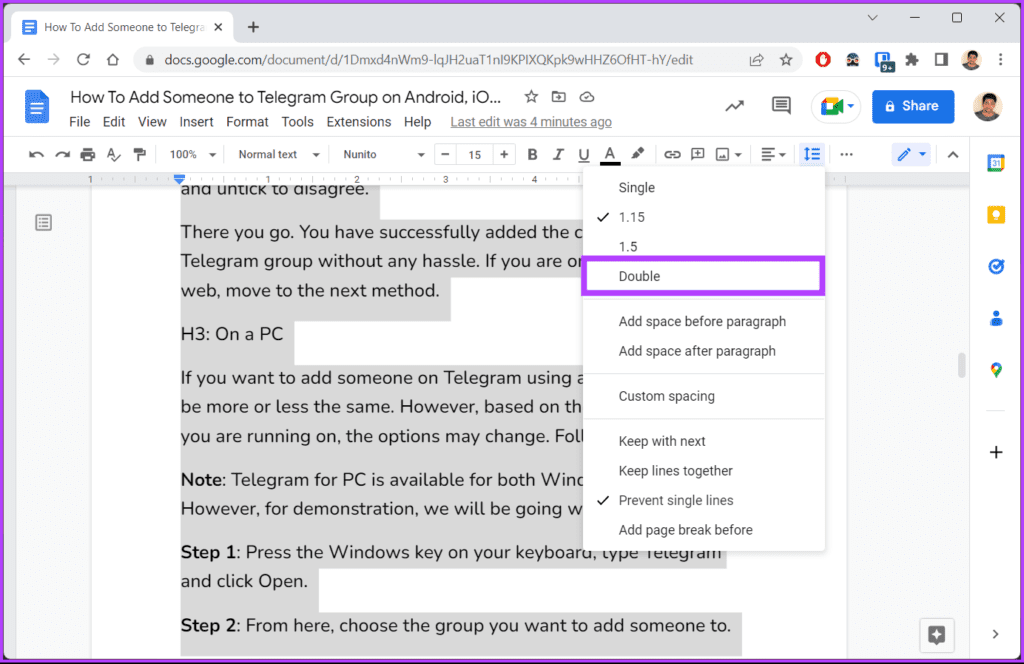
Task: Open the Nunito font dropdown
Action: [384, 155]
